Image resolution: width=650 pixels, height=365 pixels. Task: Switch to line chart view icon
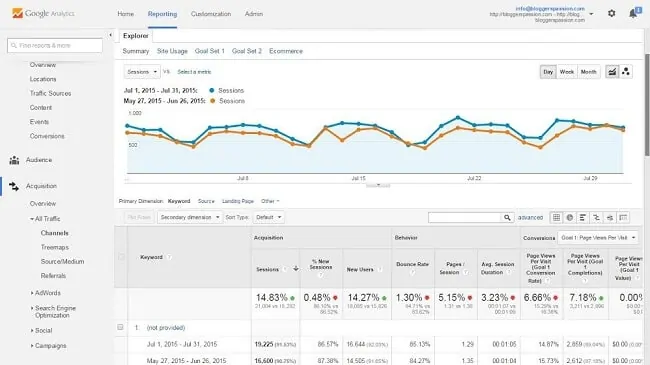[612, 72]
